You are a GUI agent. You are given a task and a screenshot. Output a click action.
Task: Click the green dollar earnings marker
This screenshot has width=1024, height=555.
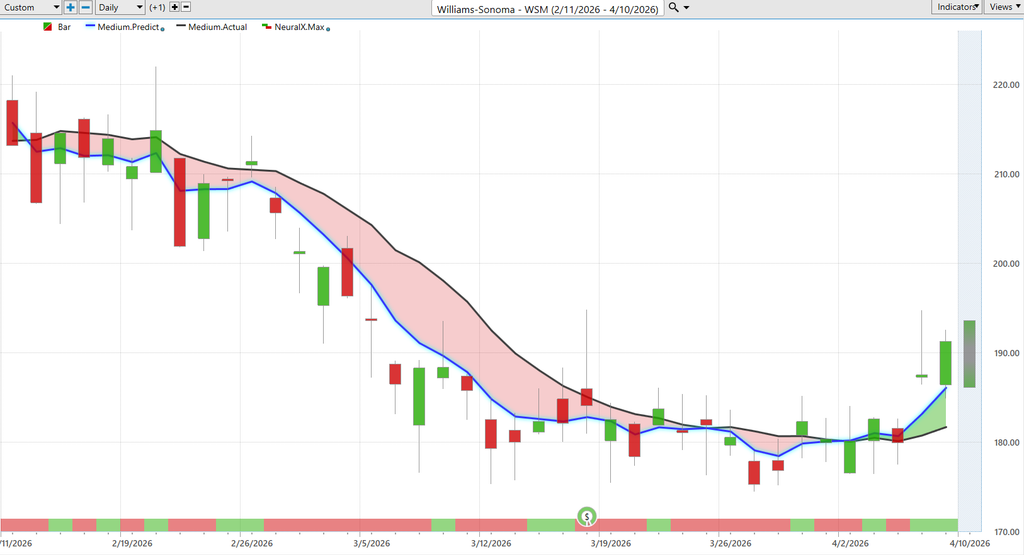coord(587,516)
